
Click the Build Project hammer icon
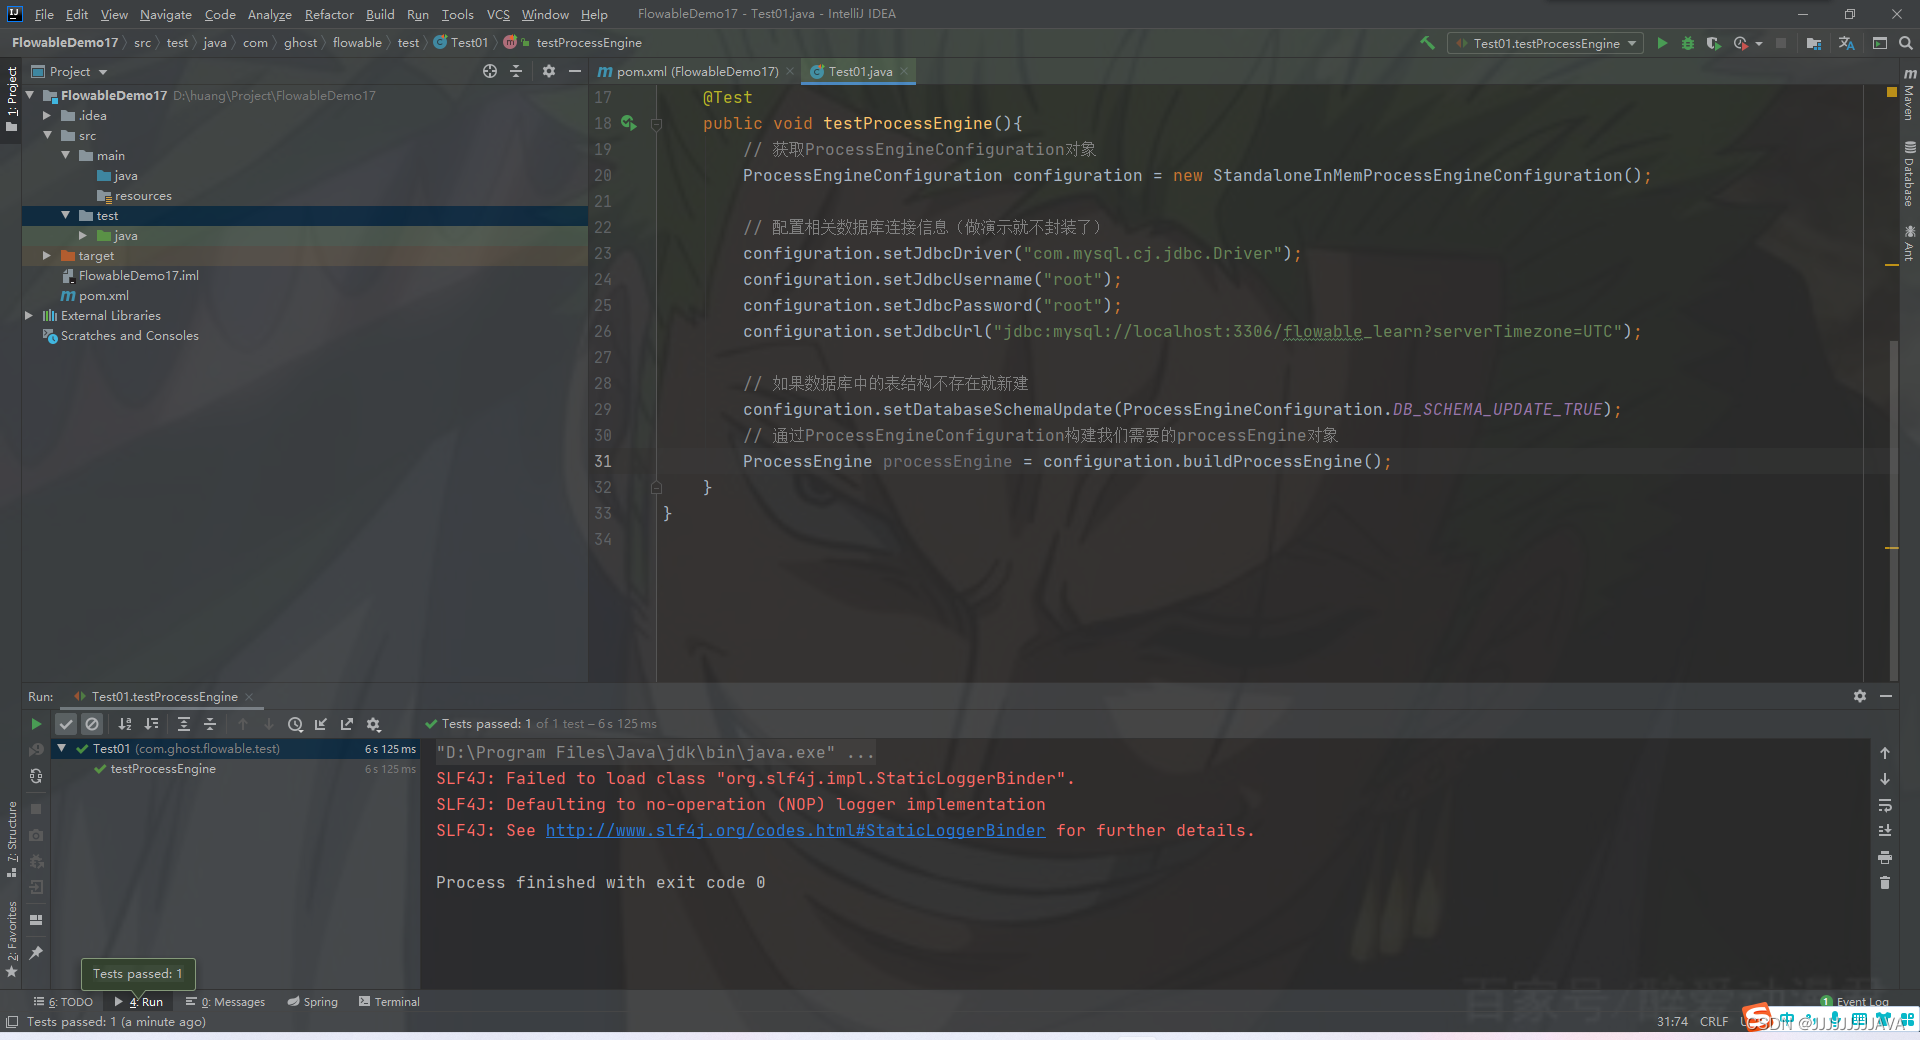point(1427,43)
